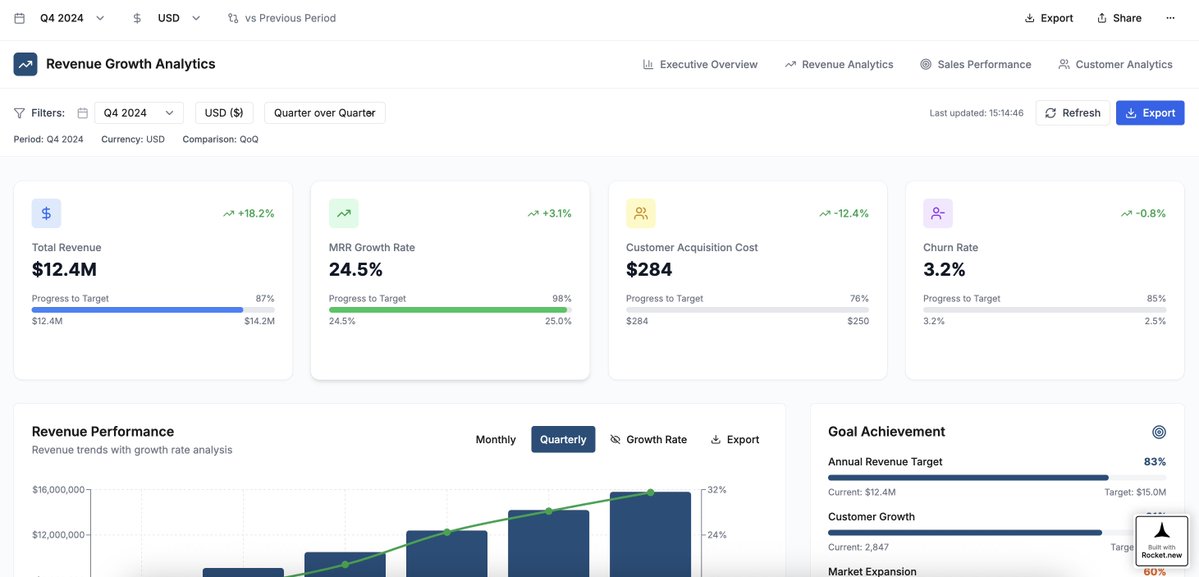The width and height of the screenshot is (1199, 577).
Task: Click the Revenue Growth Analytics title
Action: coord(131,64)
